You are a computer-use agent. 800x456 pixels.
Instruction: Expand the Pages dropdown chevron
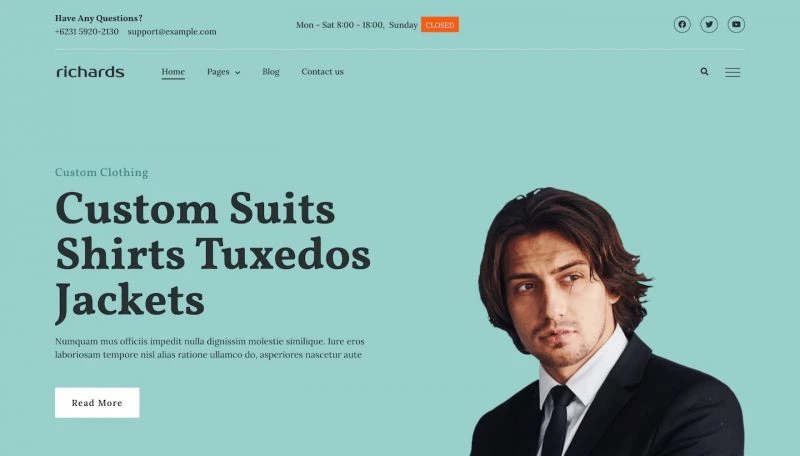coord(237,73)
